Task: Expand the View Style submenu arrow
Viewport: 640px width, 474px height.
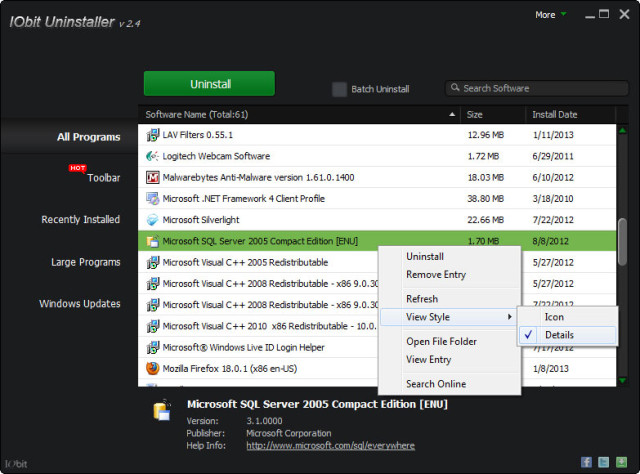Action: [x=509, y=317]
